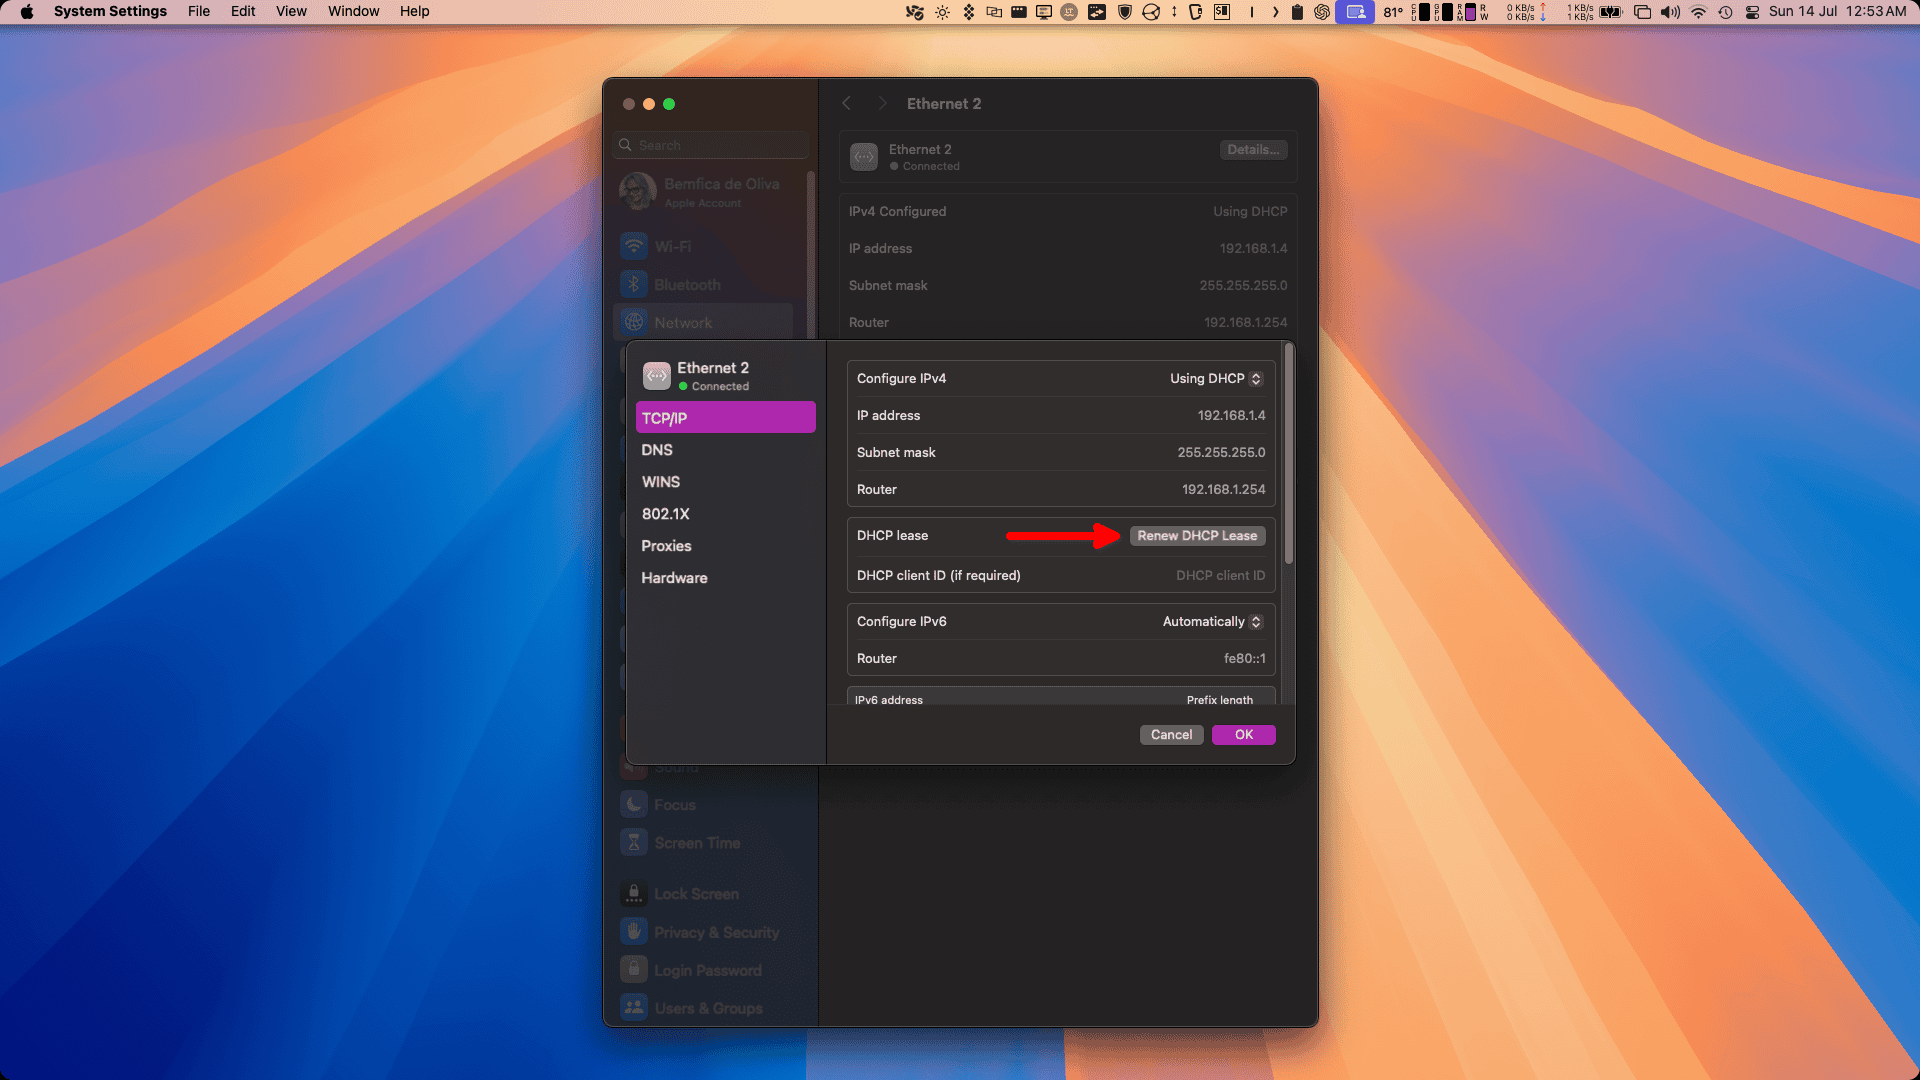This screenshot has width=1920, height=1080.
Task: Click the OK button to confirm changes
Action: tap(1243, 734)
